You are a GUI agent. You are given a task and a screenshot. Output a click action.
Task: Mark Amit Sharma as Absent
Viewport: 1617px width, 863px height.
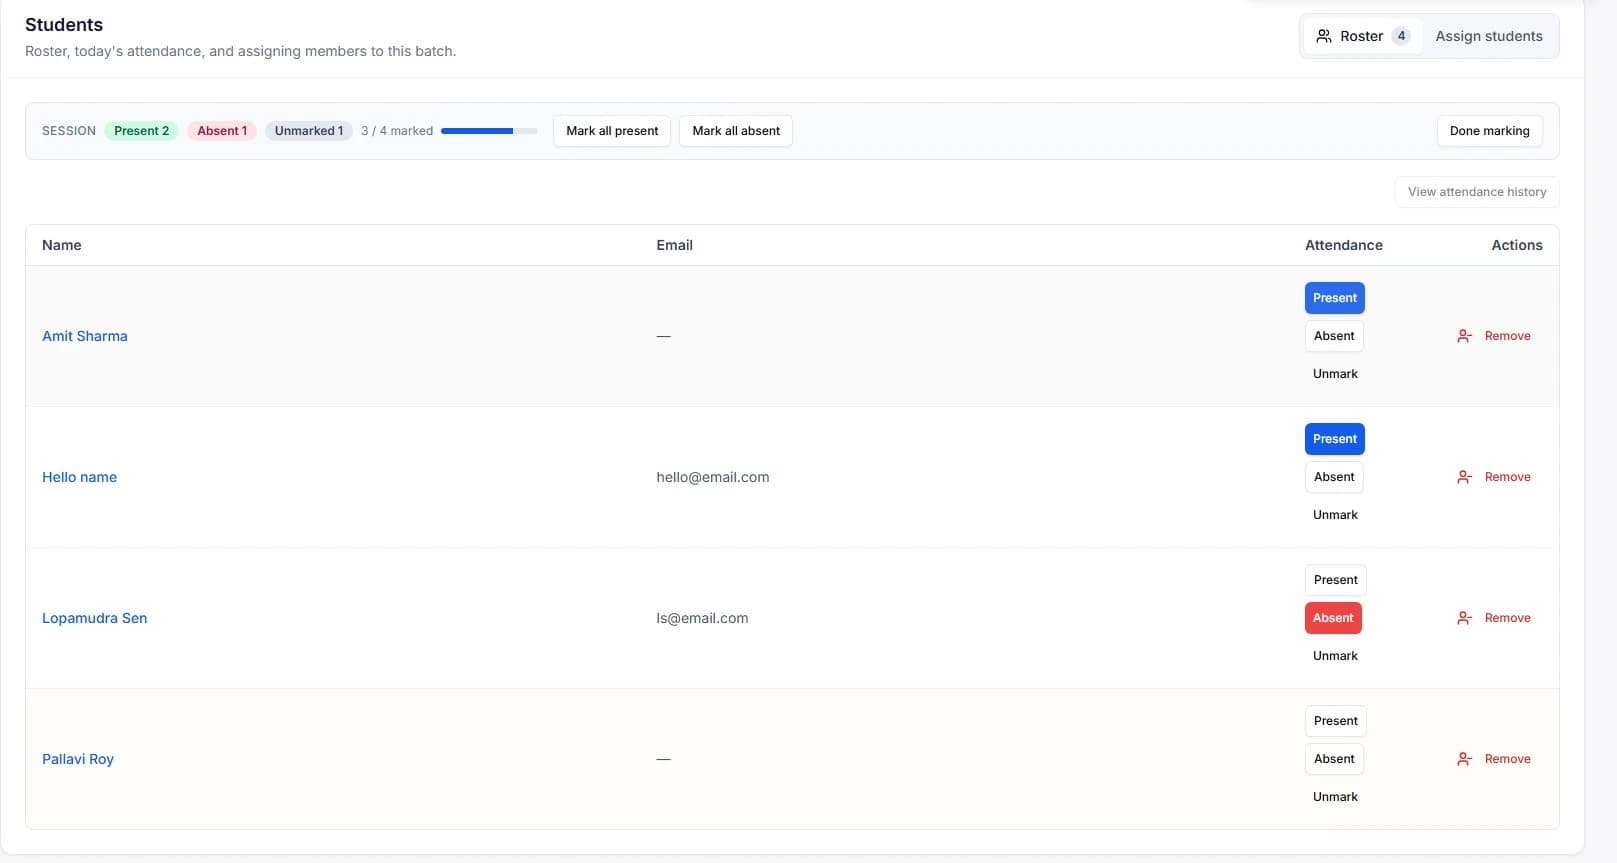1334,336
